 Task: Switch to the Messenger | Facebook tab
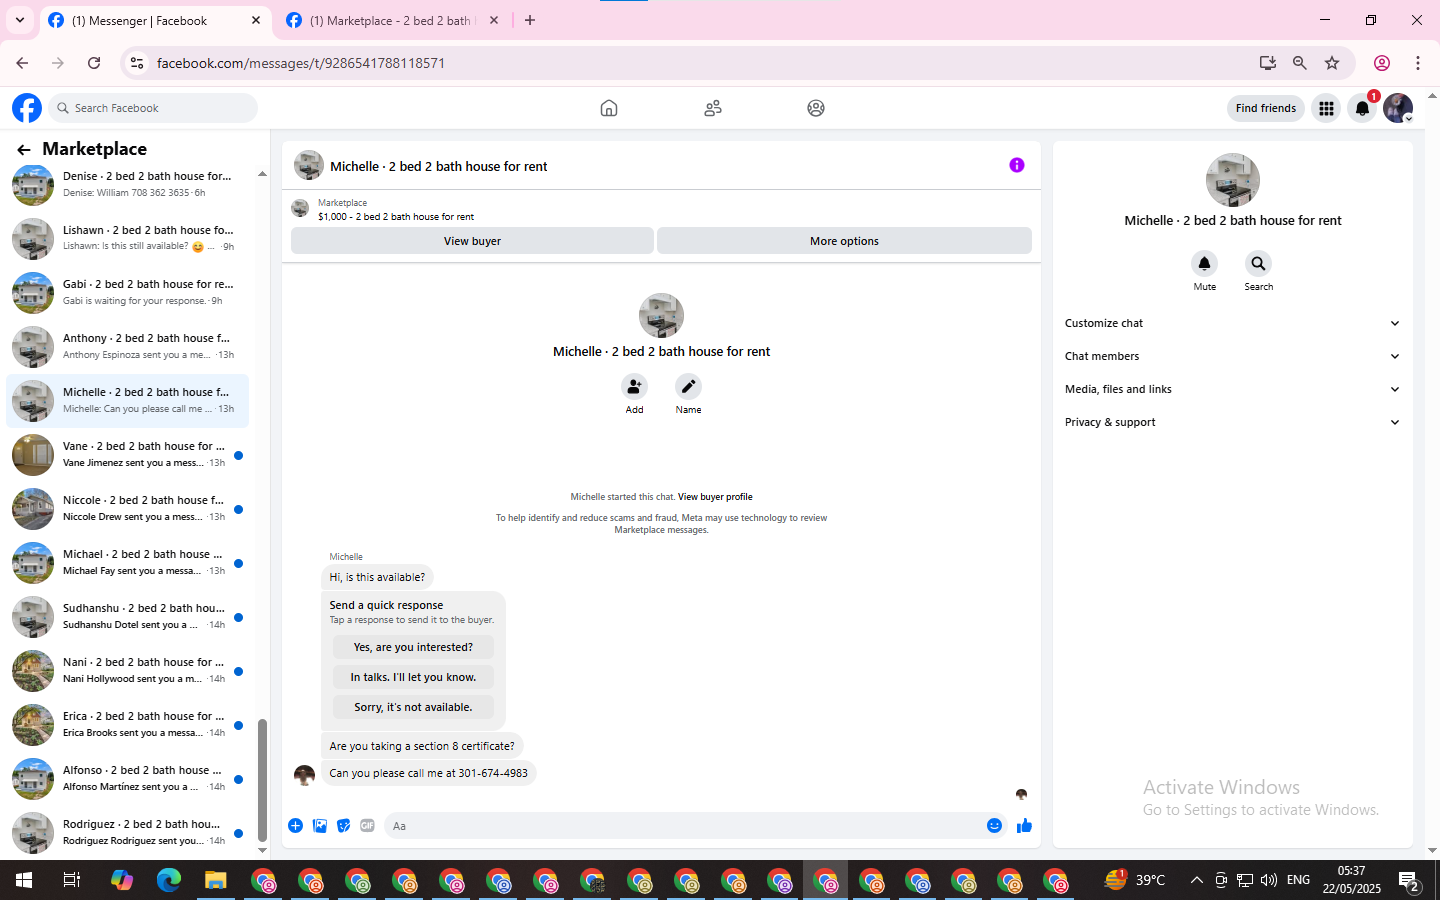[x=155, y=21]
